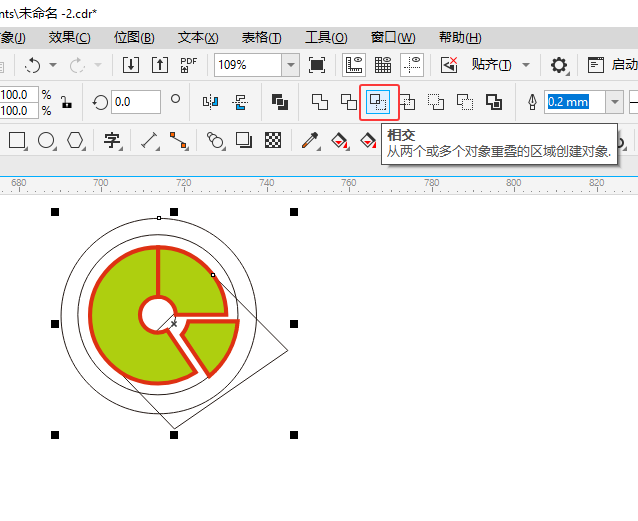
Task: Open the 表格 menu
Action: click(x=261, y=38)
